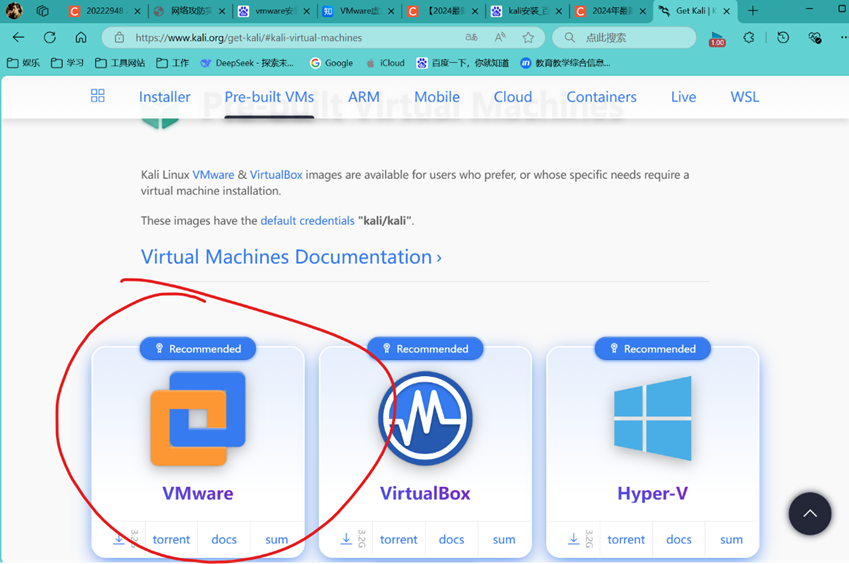Select ARM in page navigation

click(x=364, y=97)
